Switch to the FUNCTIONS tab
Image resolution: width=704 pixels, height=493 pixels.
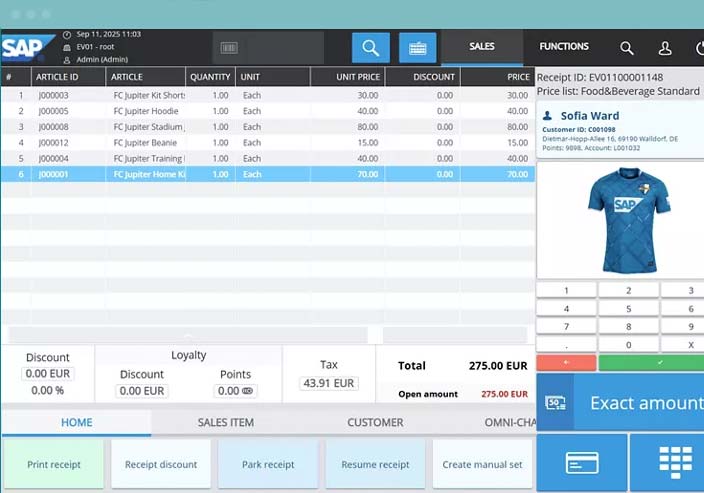tap(564, 47)
